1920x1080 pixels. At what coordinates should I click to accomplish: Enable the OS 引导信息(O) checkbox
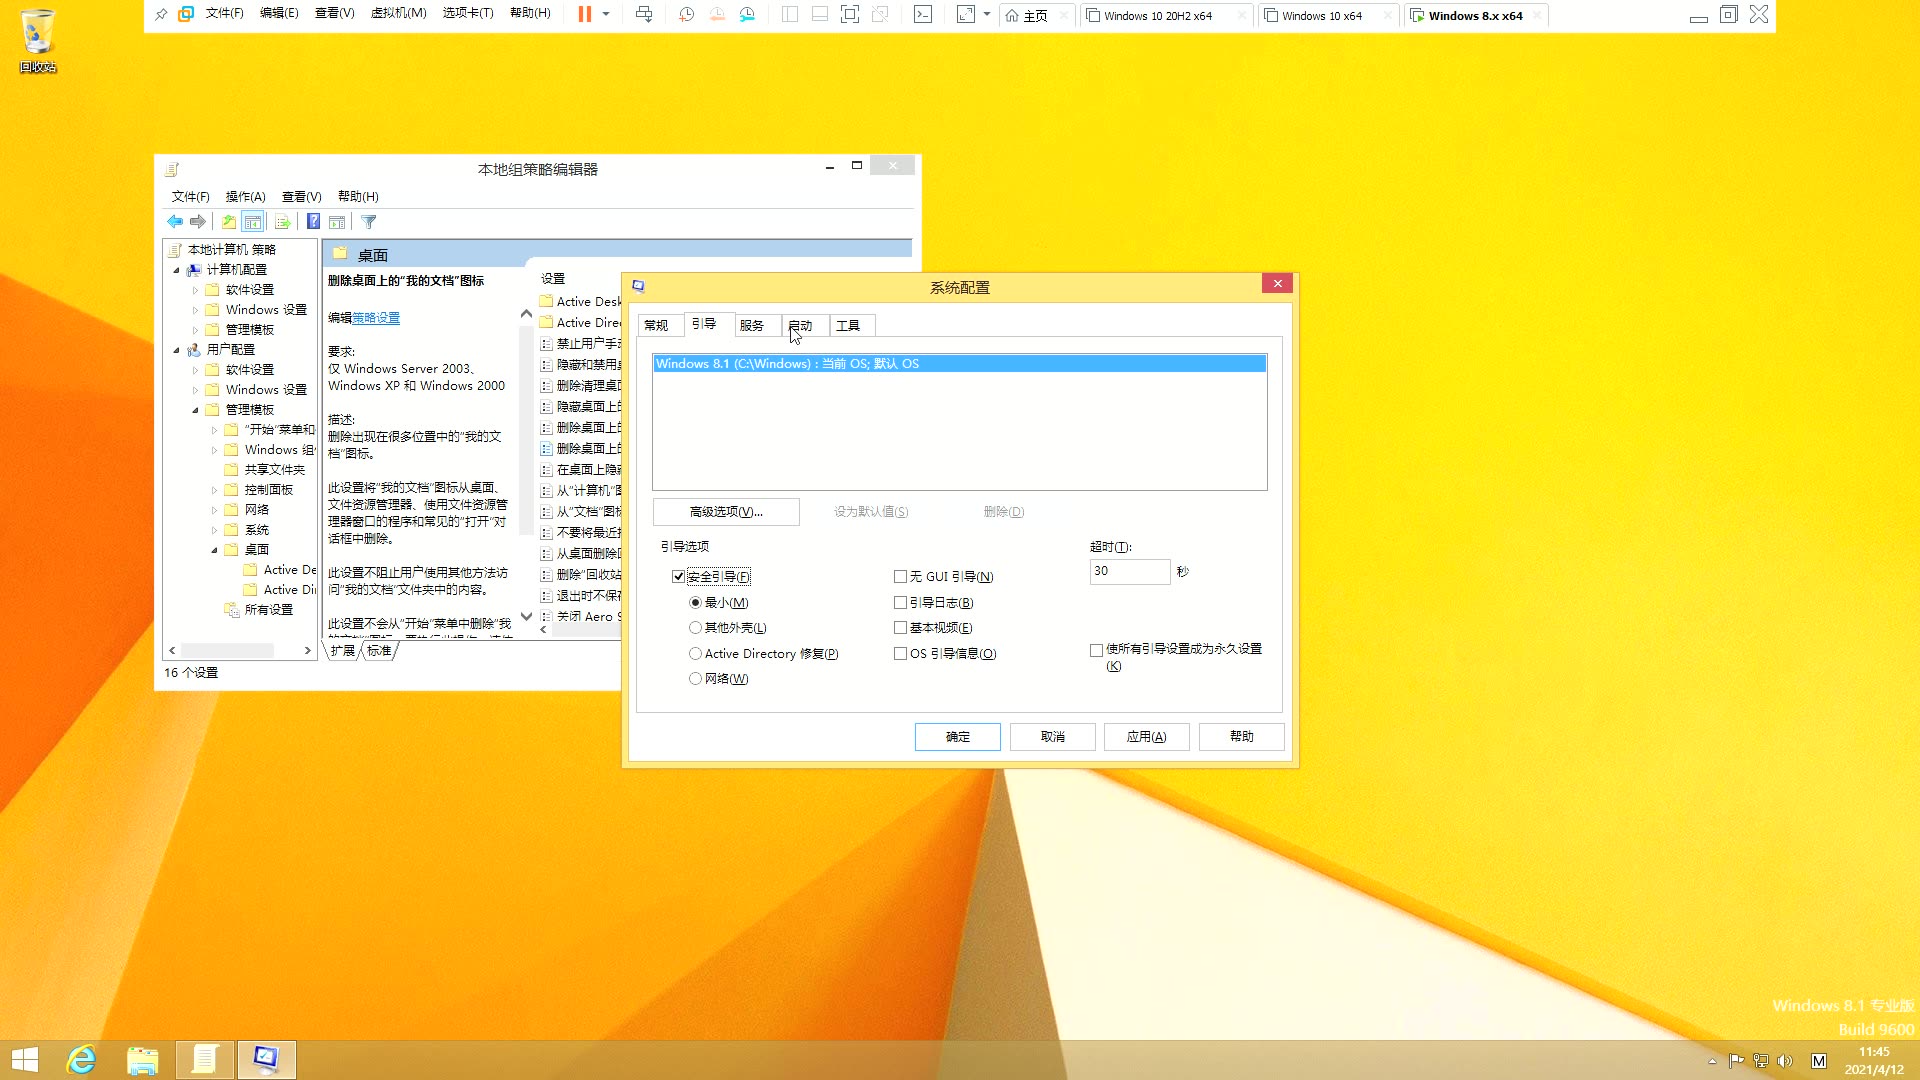pos(900,654)
